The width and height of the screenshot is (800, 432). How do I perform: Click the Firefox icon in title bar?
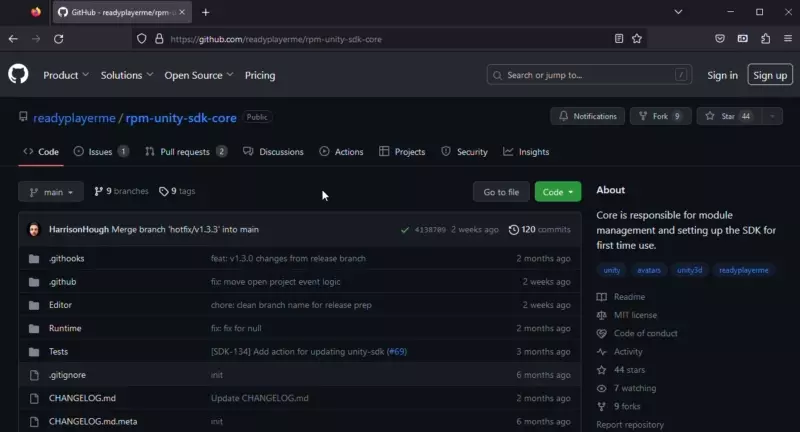[x=36, y=12]
